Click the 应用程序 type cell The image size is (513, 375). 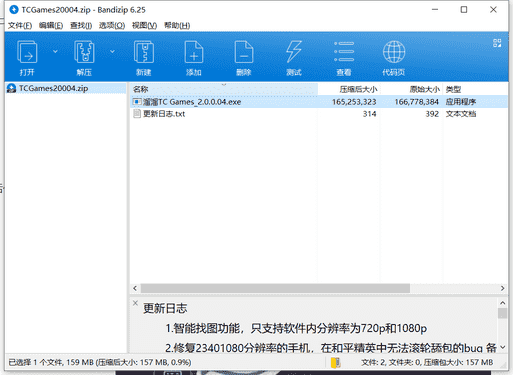pyautogui.click(x=461, y=102)
